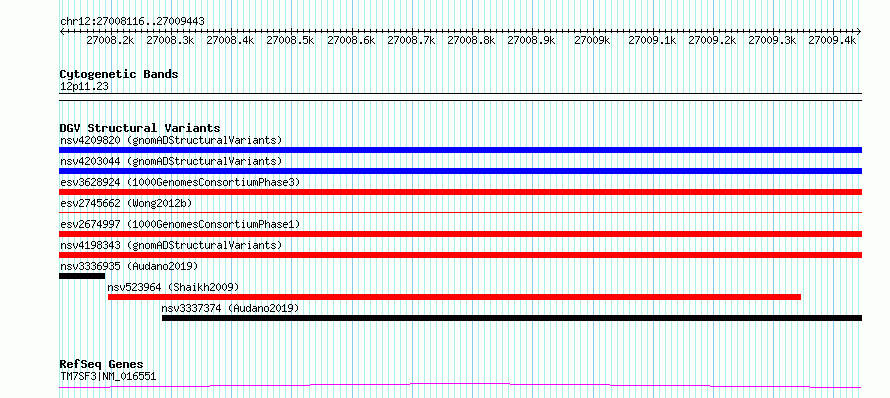Click the 27009.2k ruler tick label

coord(712,40)
